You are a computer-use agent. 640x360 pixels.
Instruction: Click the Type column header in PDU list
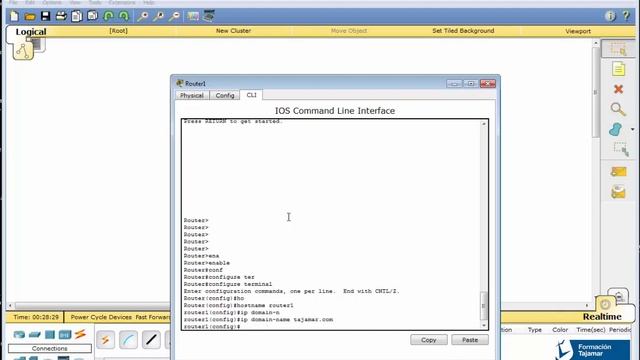click(535, 330)
